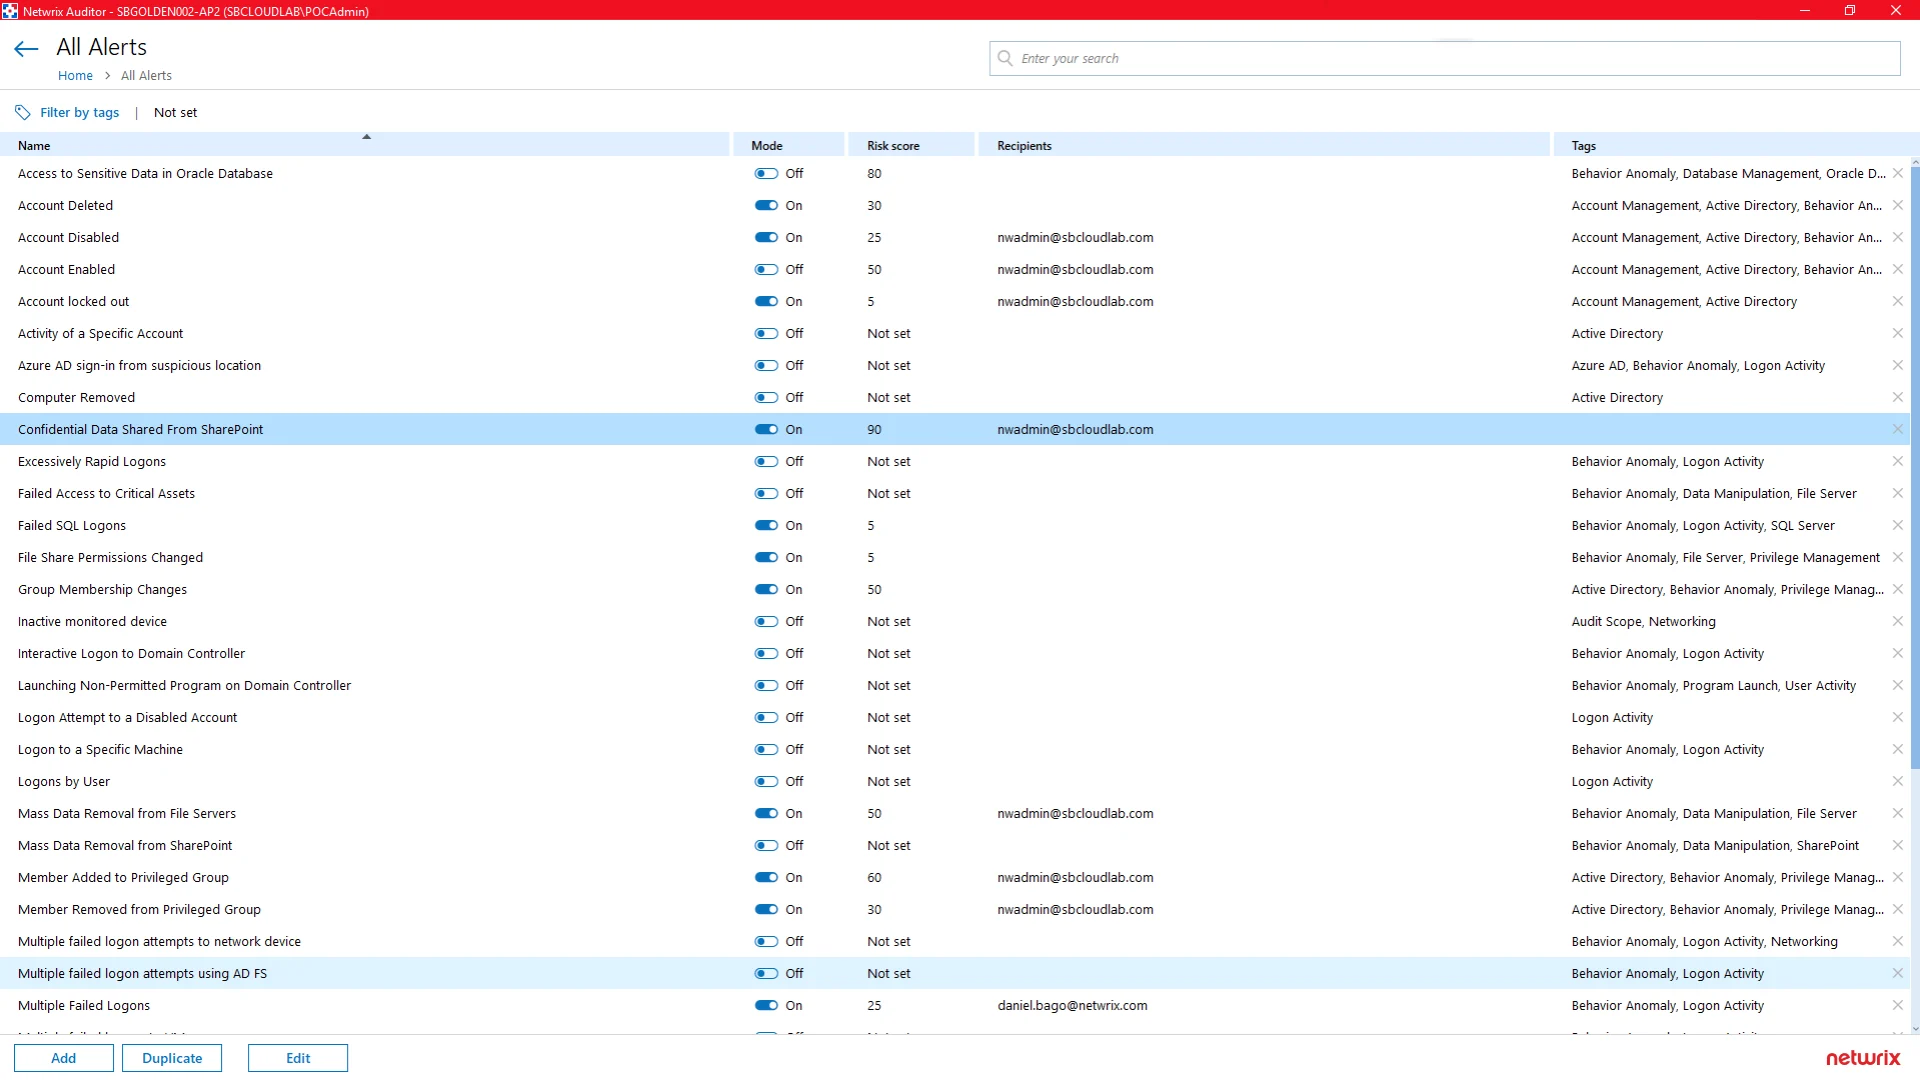Click the Duplicate button
The width and height of the screenshot is (1920, 1080).
pyautogui.click(x=172, y=1058)
